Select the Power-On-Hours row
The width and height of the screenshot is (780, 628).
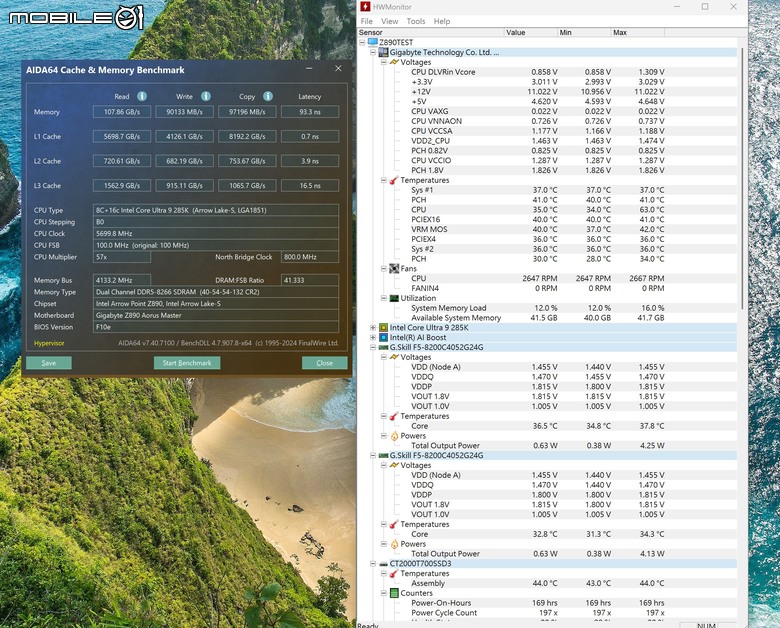click(547, 603)
